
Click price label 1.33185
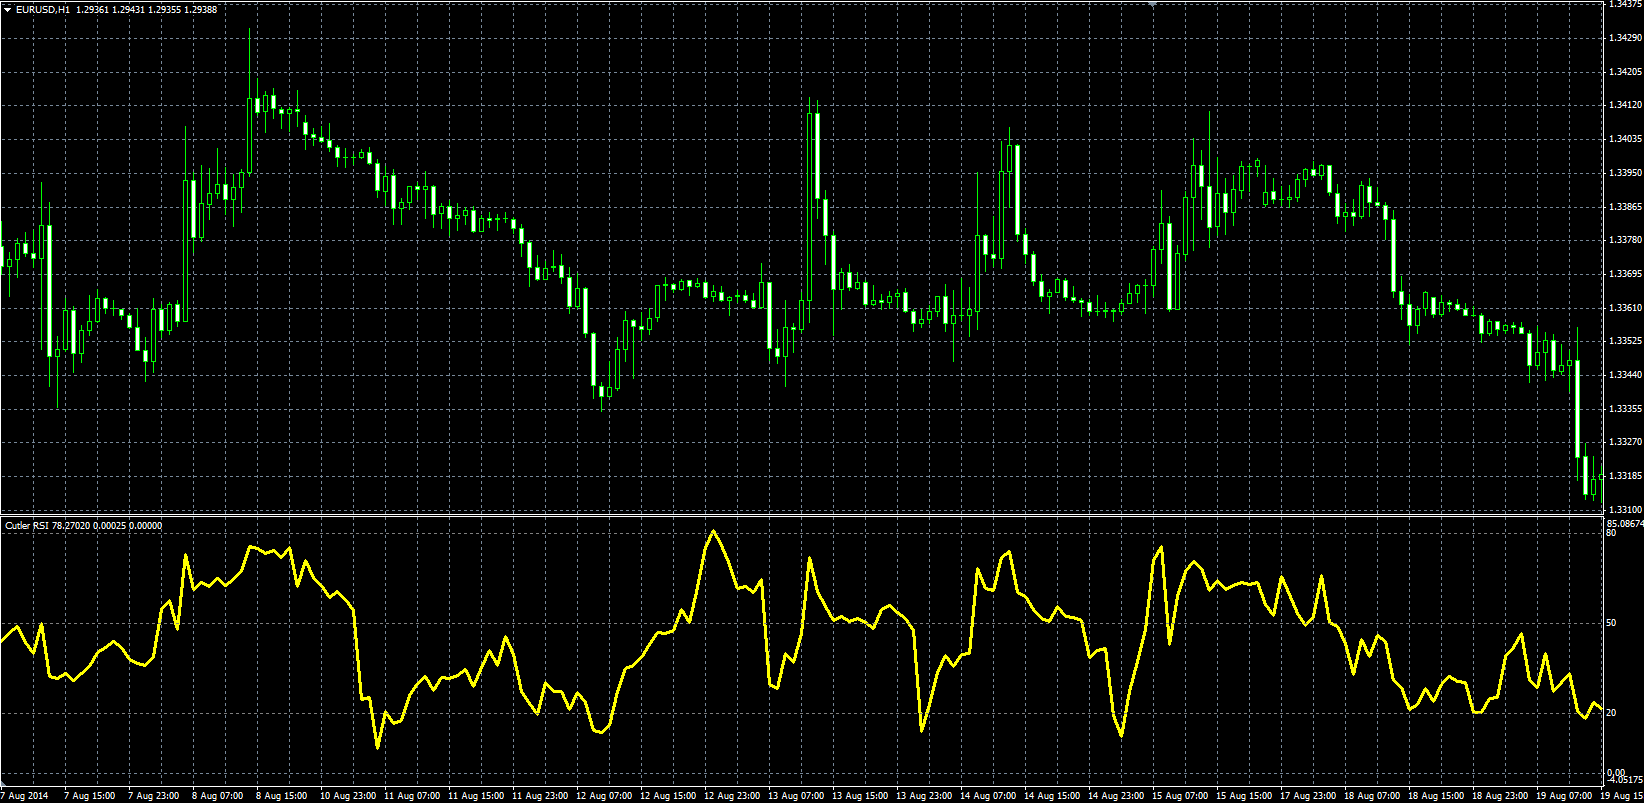click(x=1624, y=476)
